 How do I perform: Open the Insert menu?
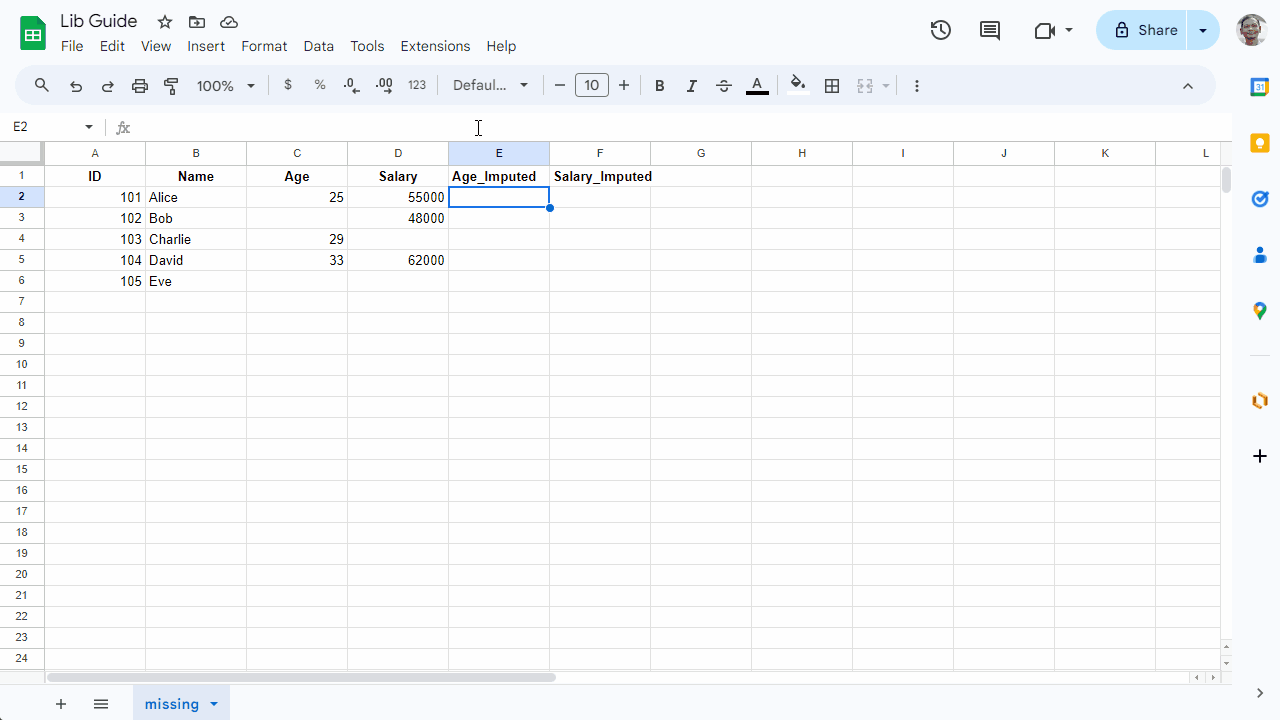[x=206, y=46]
